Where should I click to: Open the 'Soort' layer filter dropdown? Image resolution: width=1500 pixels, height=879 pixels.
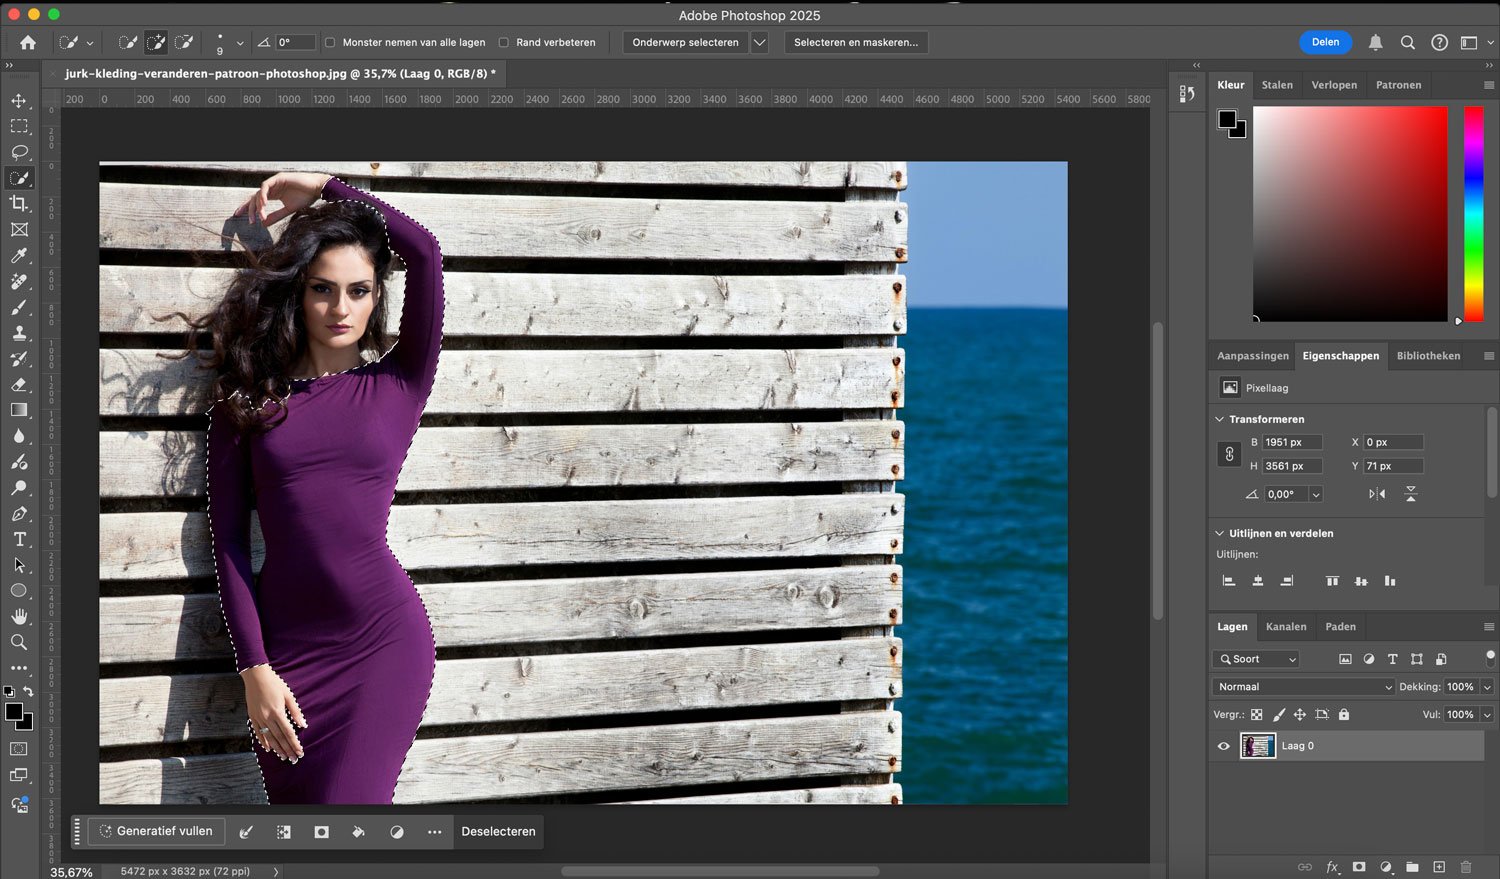(1258, 659)
